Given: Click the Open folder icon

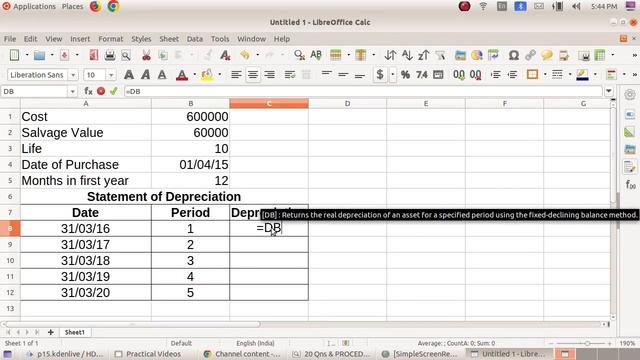Looking at the screenshot, I should (x=39, y=55).
